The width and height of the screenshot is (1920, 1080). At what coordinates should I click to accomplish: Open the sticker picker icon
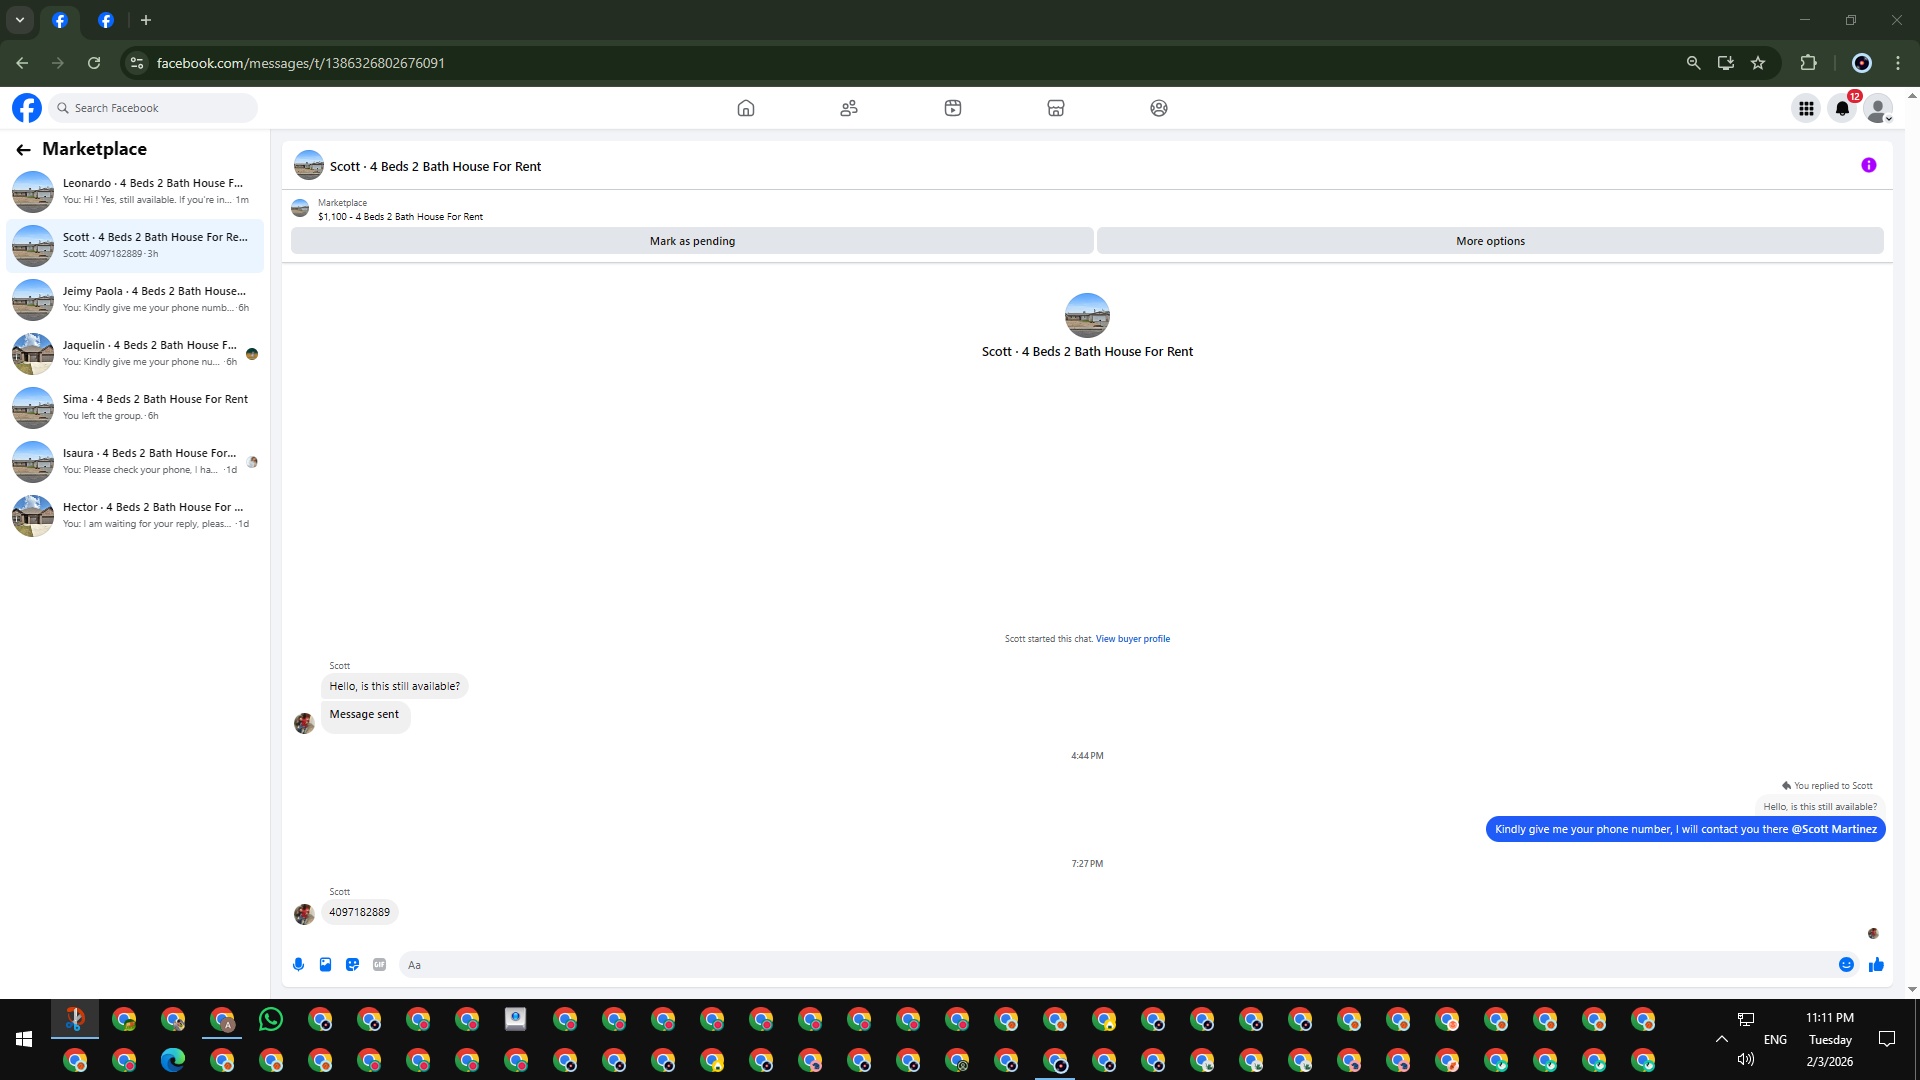(352, 964)
